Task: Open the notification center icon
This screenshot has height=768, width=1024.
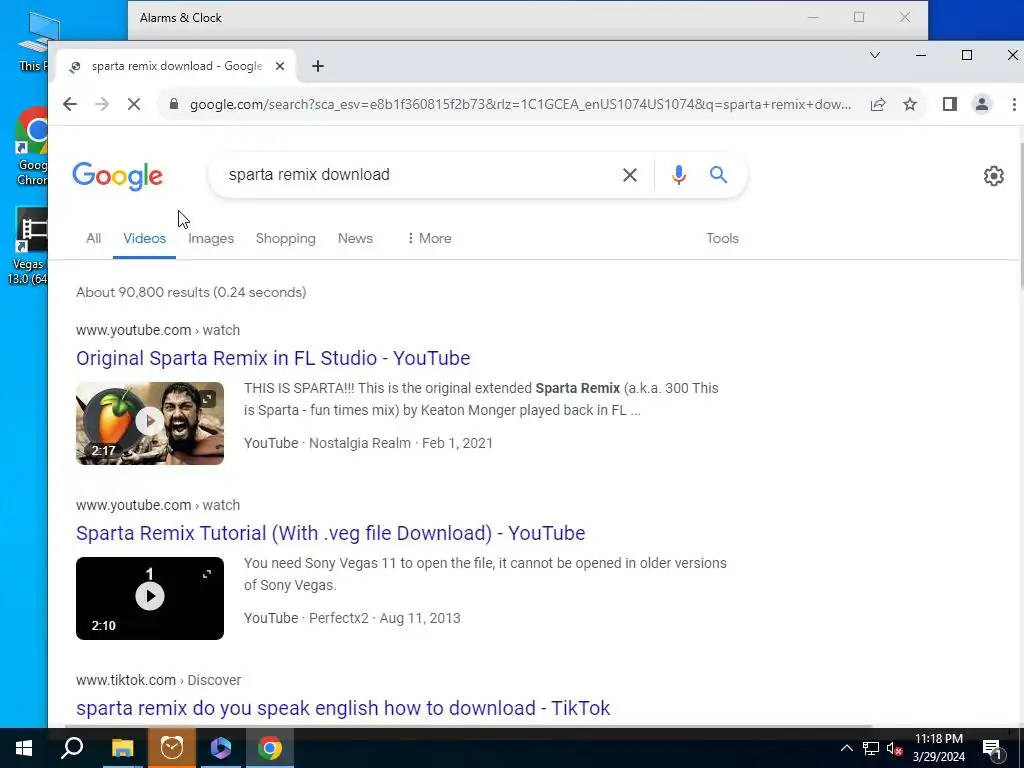Action: 993,748
